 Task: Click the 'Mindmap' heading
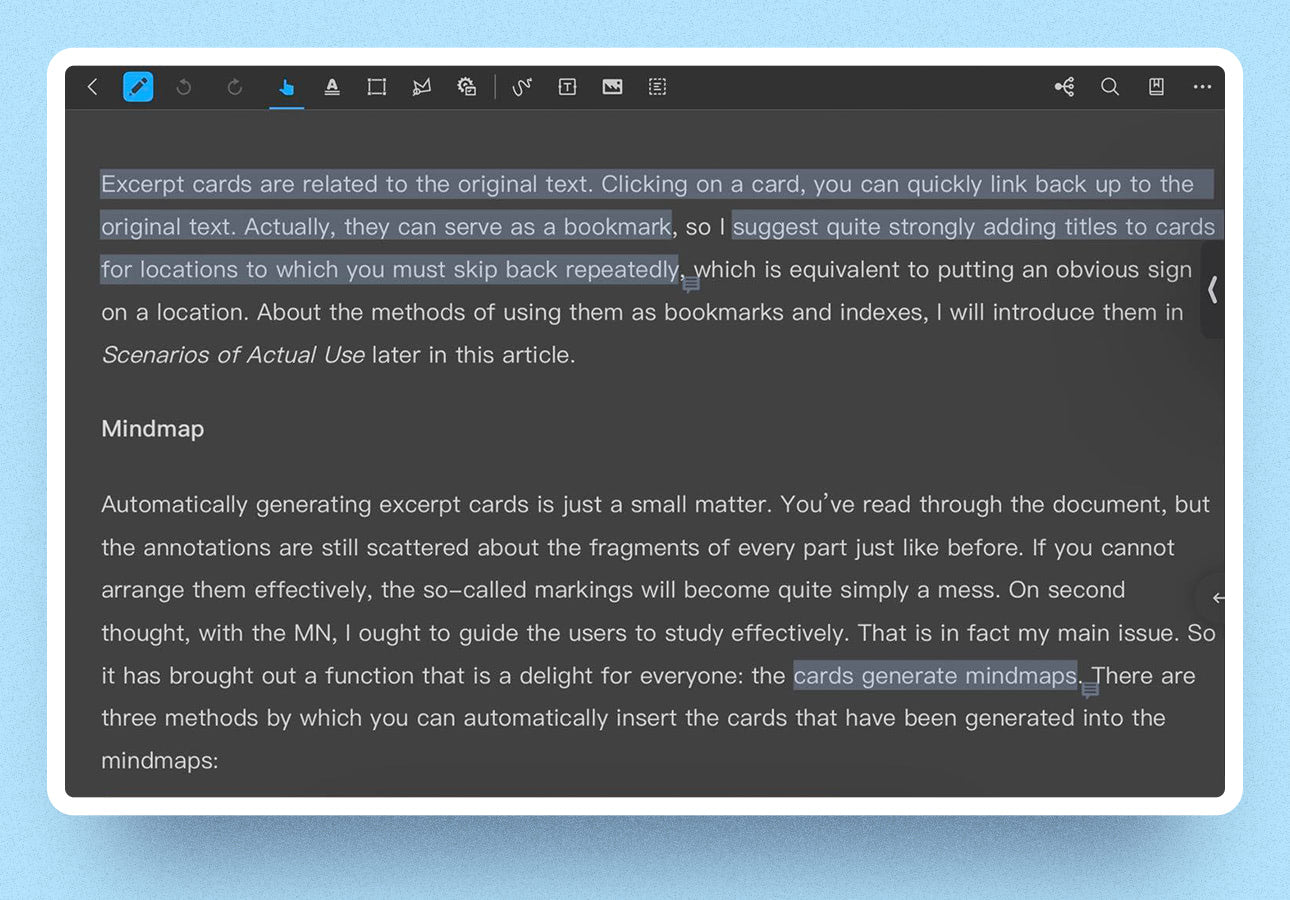pyautogui.click(x=153, y=429)
